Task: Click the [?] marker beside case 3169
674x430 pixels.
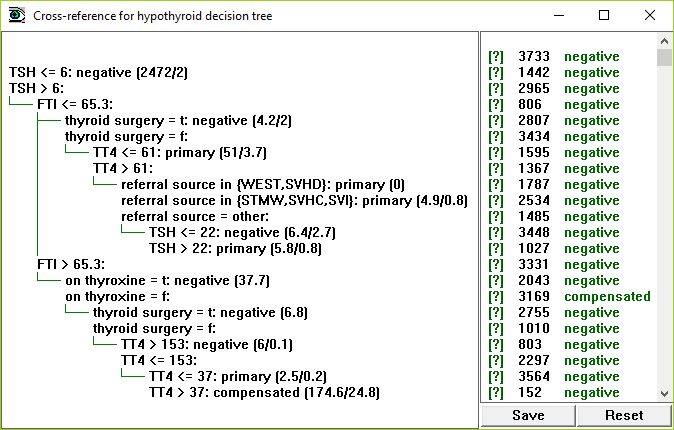Action: click(496, 297)
